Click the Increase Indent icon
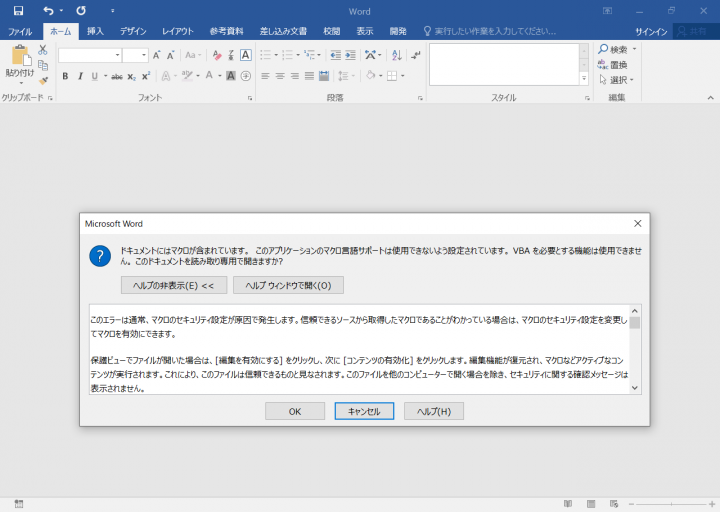 pyautogui.click(x=350, y=55)
